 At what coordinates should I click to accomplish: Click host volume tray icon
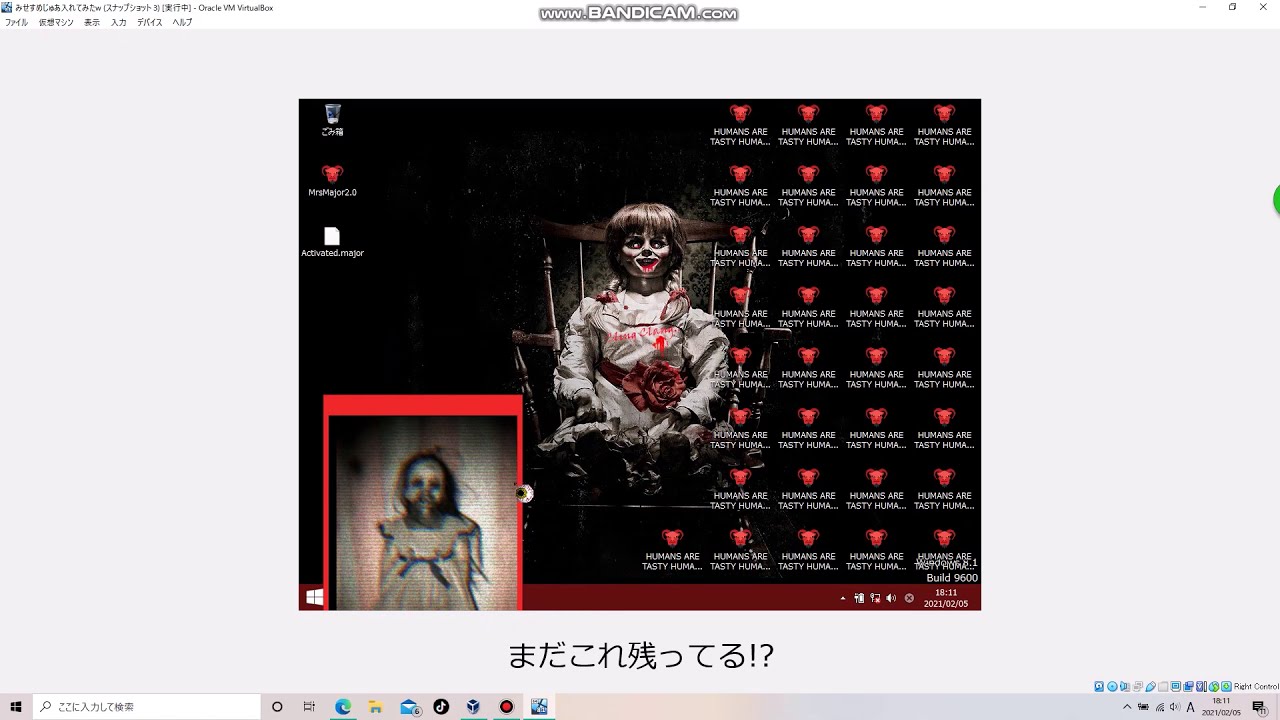pos(1175,707)
